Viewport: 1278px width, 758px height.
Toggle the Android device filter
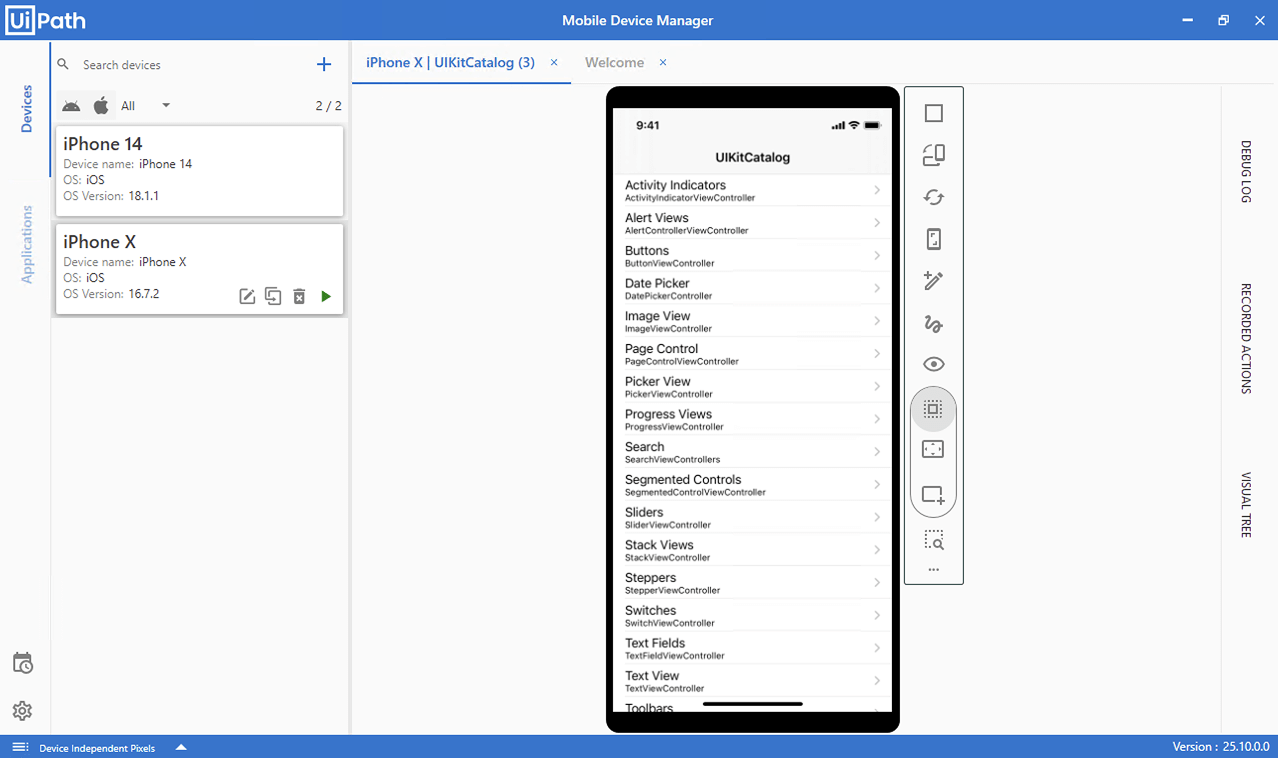[x=71, y=105]
